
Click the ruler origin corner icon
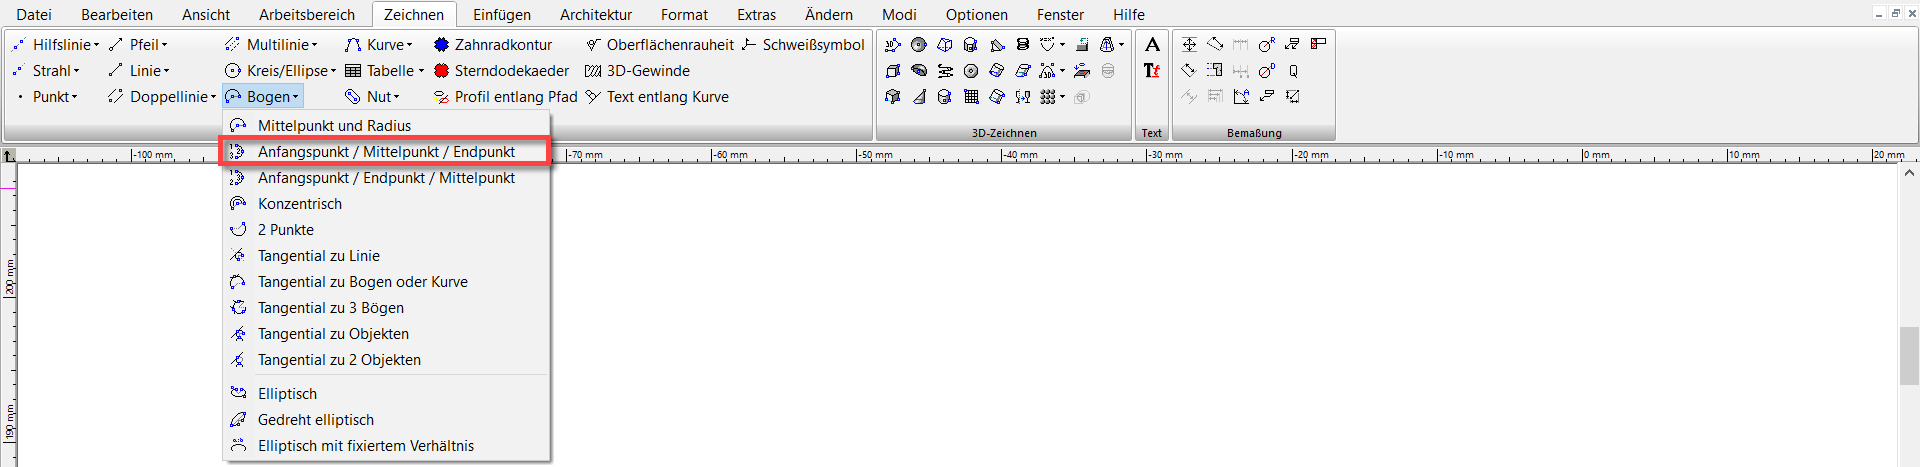pos(9,155)
